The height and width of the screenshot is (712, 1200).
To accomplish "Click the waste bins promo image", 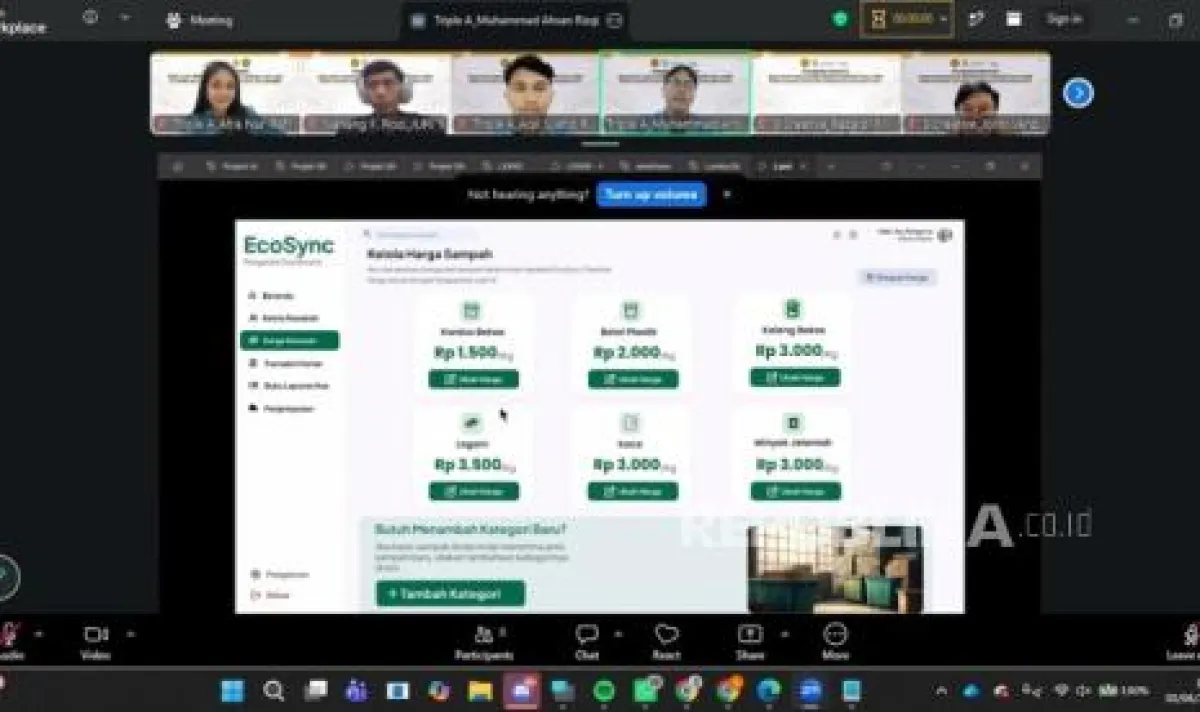I will (835, 568).
